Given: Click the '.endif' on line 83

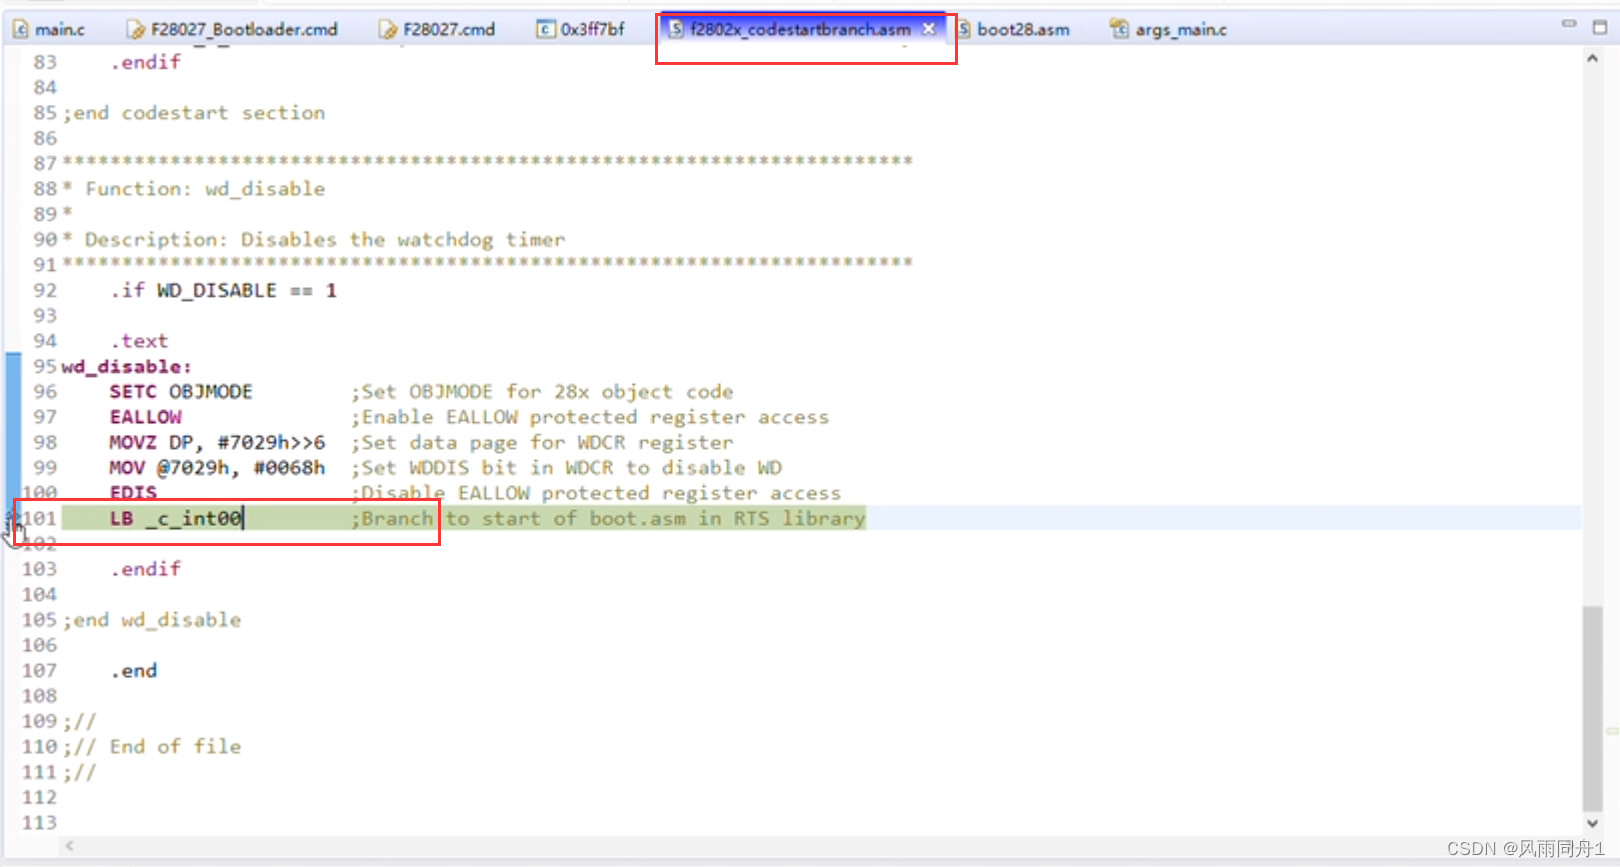Looking at the screenshot, I should click(x=145, y=62).
